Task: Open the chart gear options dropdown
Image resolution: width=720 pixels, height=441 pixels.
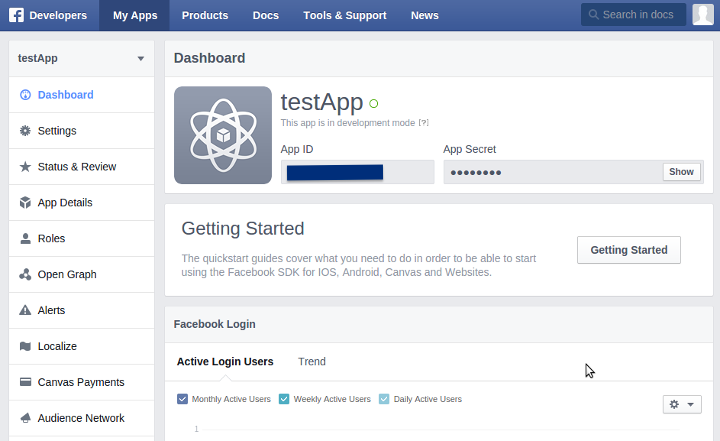Action: click(682, 404)
